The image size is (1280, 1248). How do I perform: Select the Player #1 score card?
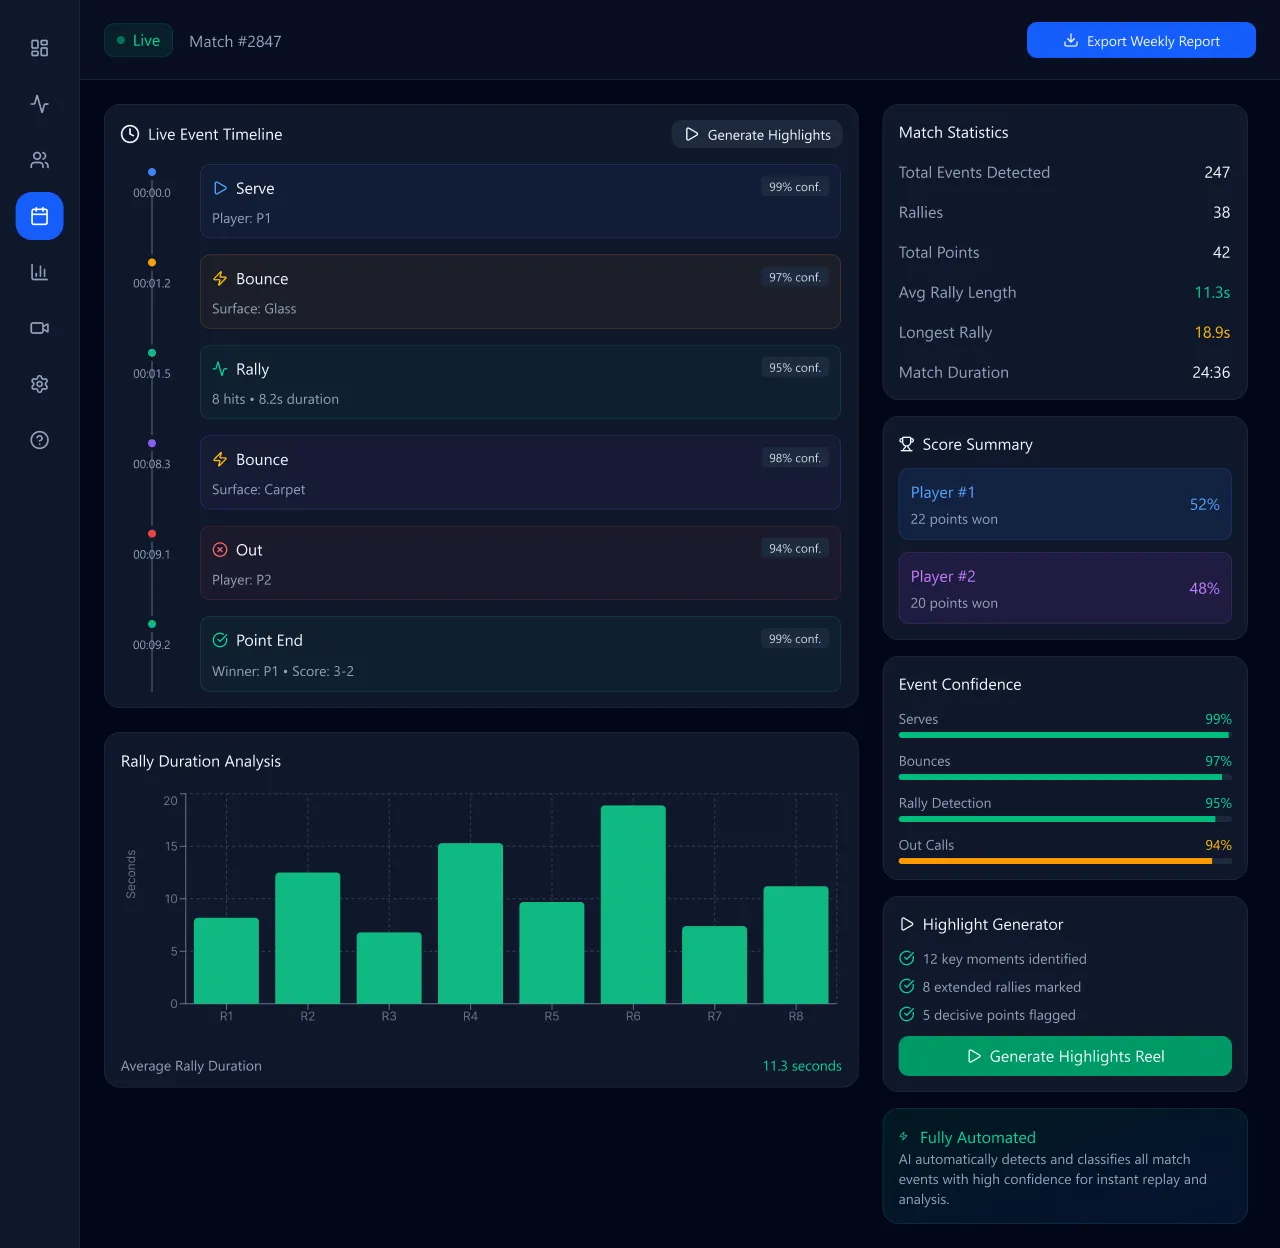[1064, 504]
